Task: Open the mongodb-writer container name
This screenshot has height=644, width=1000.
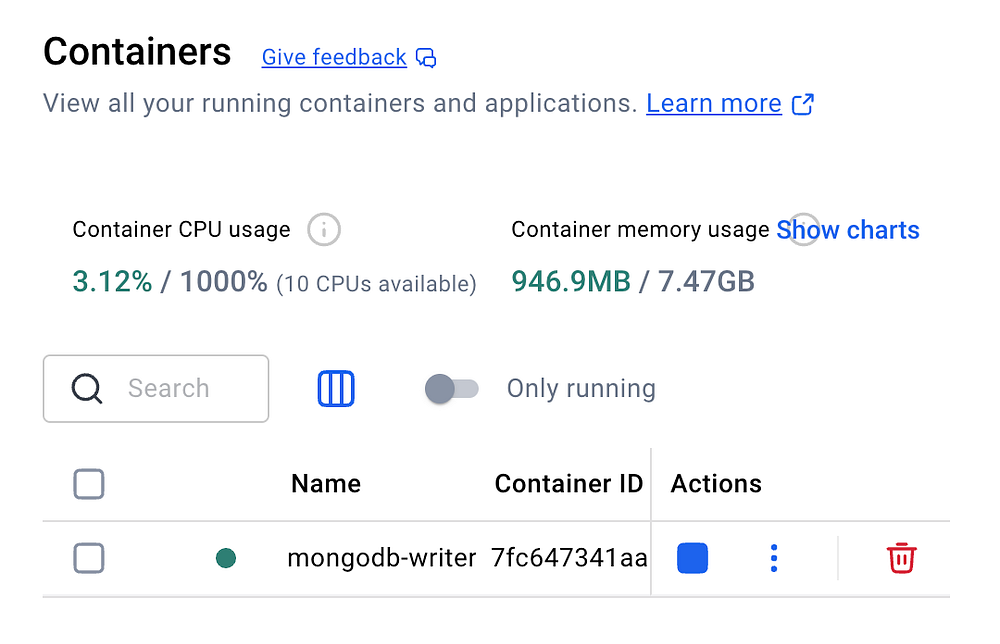Action: pyautogui.click(x=381, y=558)
